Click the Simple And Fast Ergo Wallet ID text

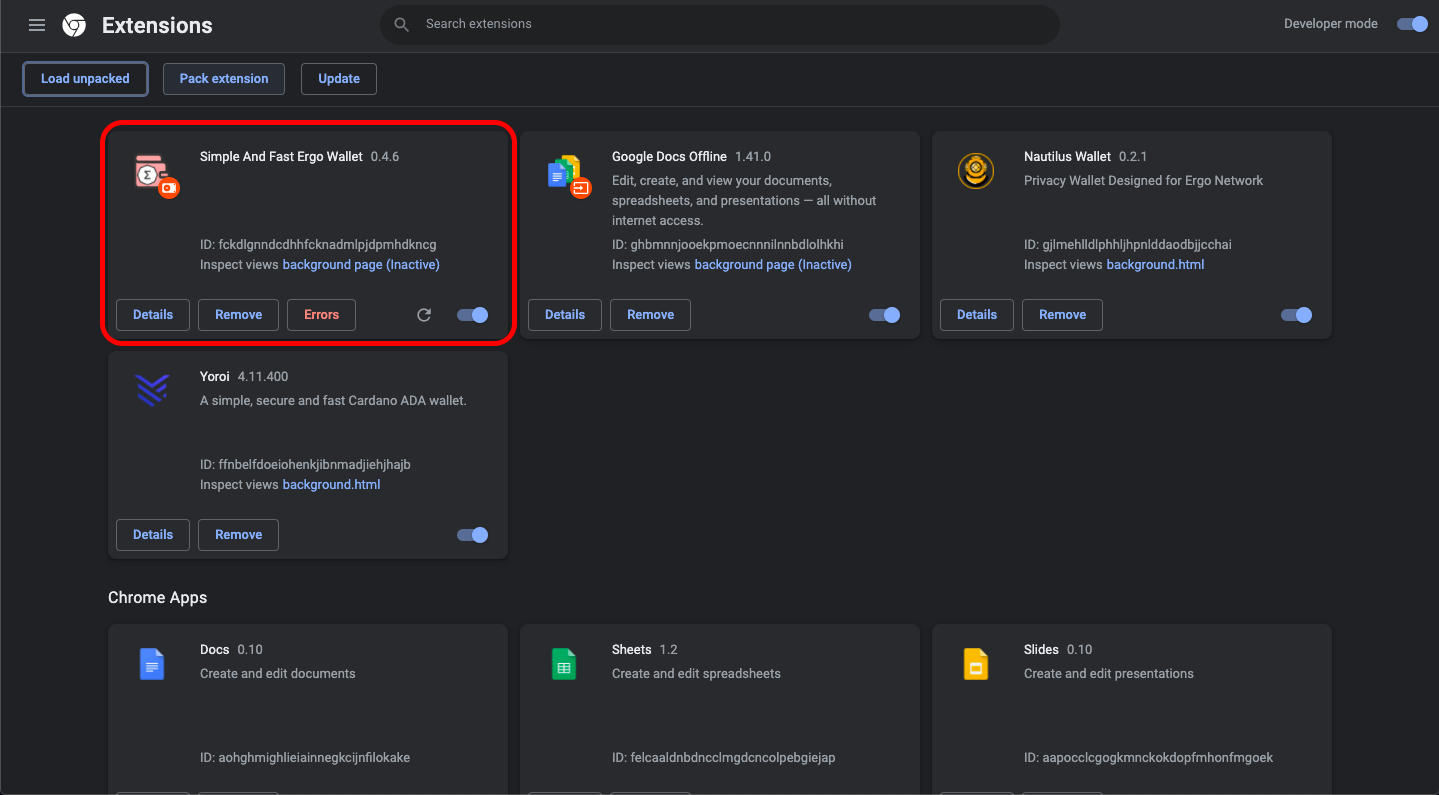tap(318, 245)
